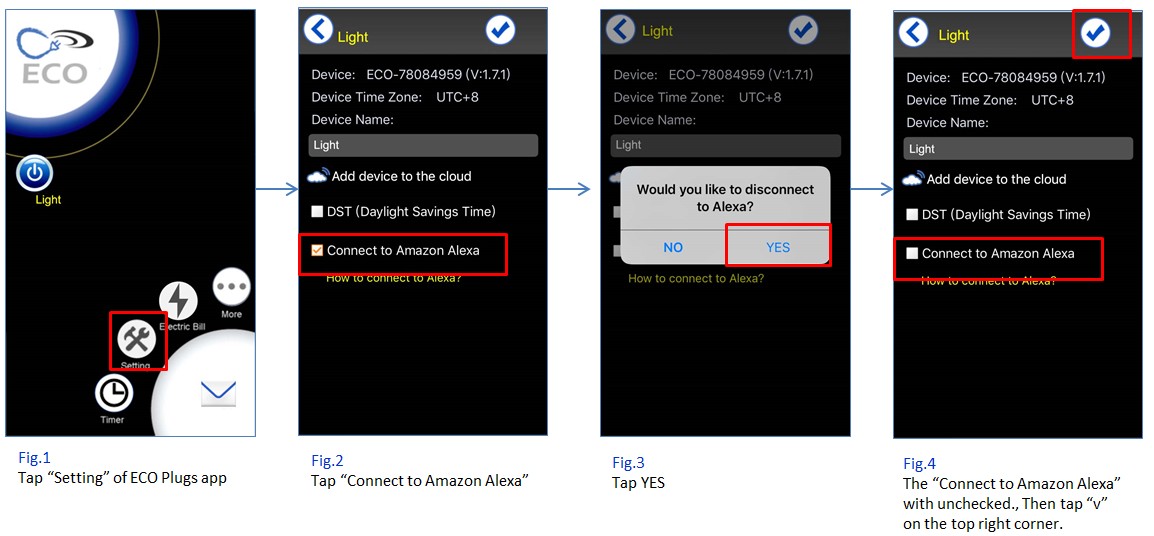Select the Device Name field in Fig.4

[x=1018, y=149]
